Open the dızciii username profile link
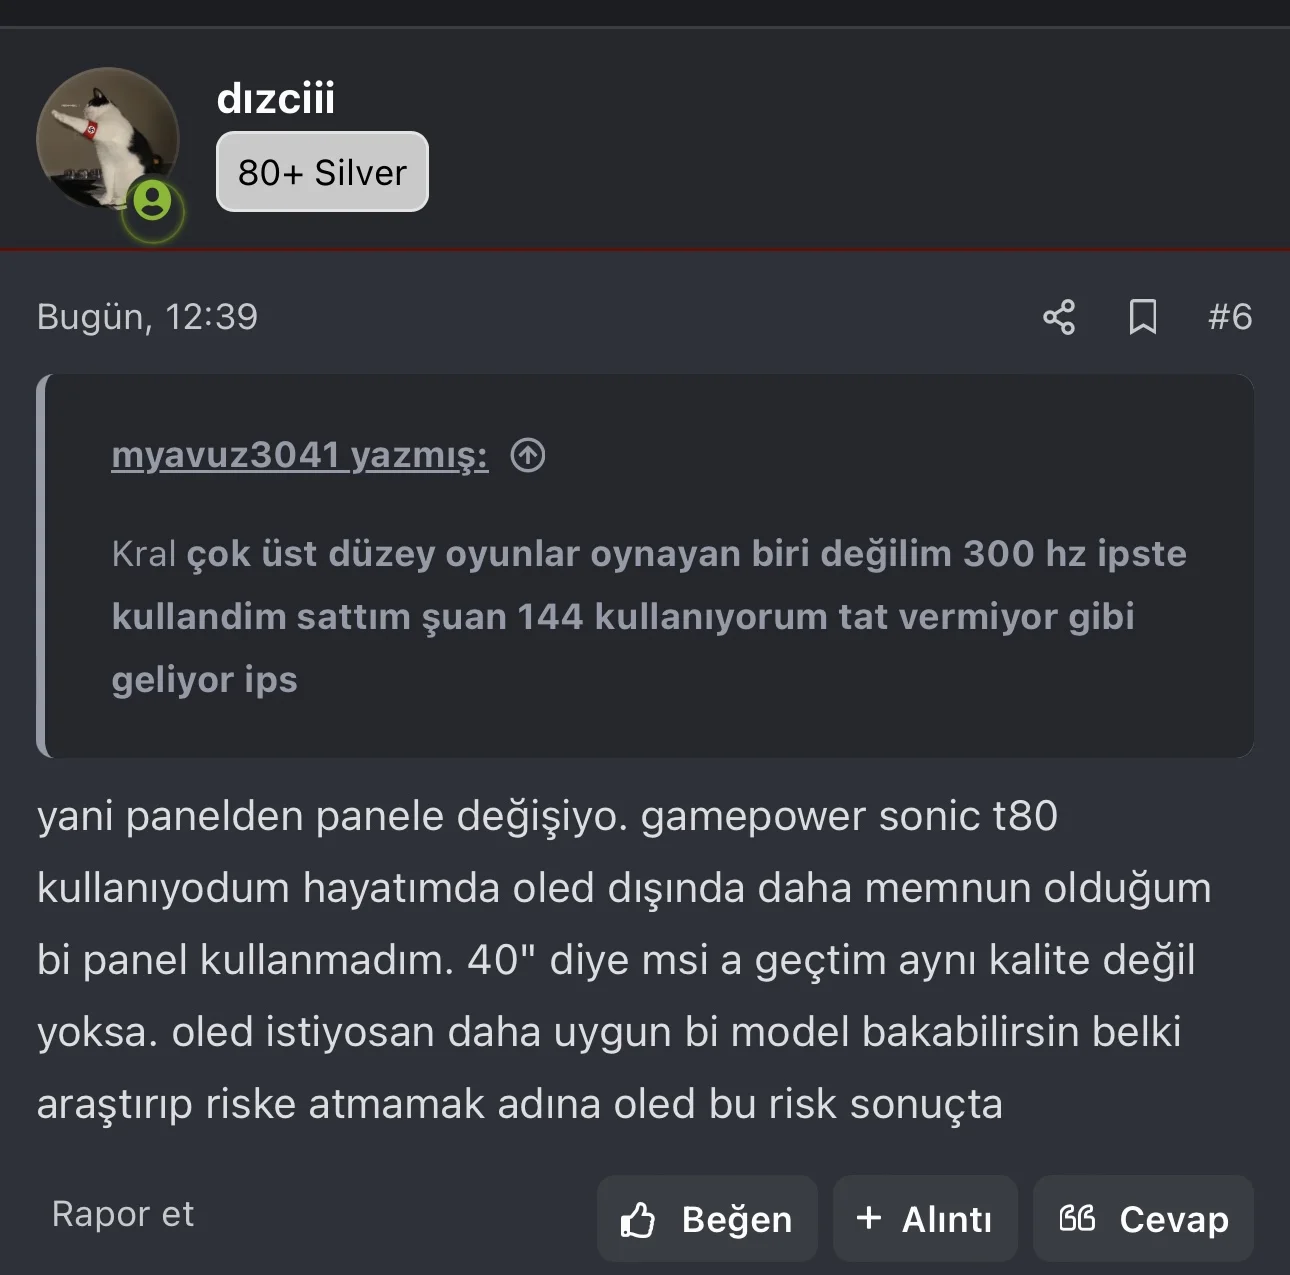Image resolution: width=1290 pixels, height=1275 pixels. tap(276, 98)
